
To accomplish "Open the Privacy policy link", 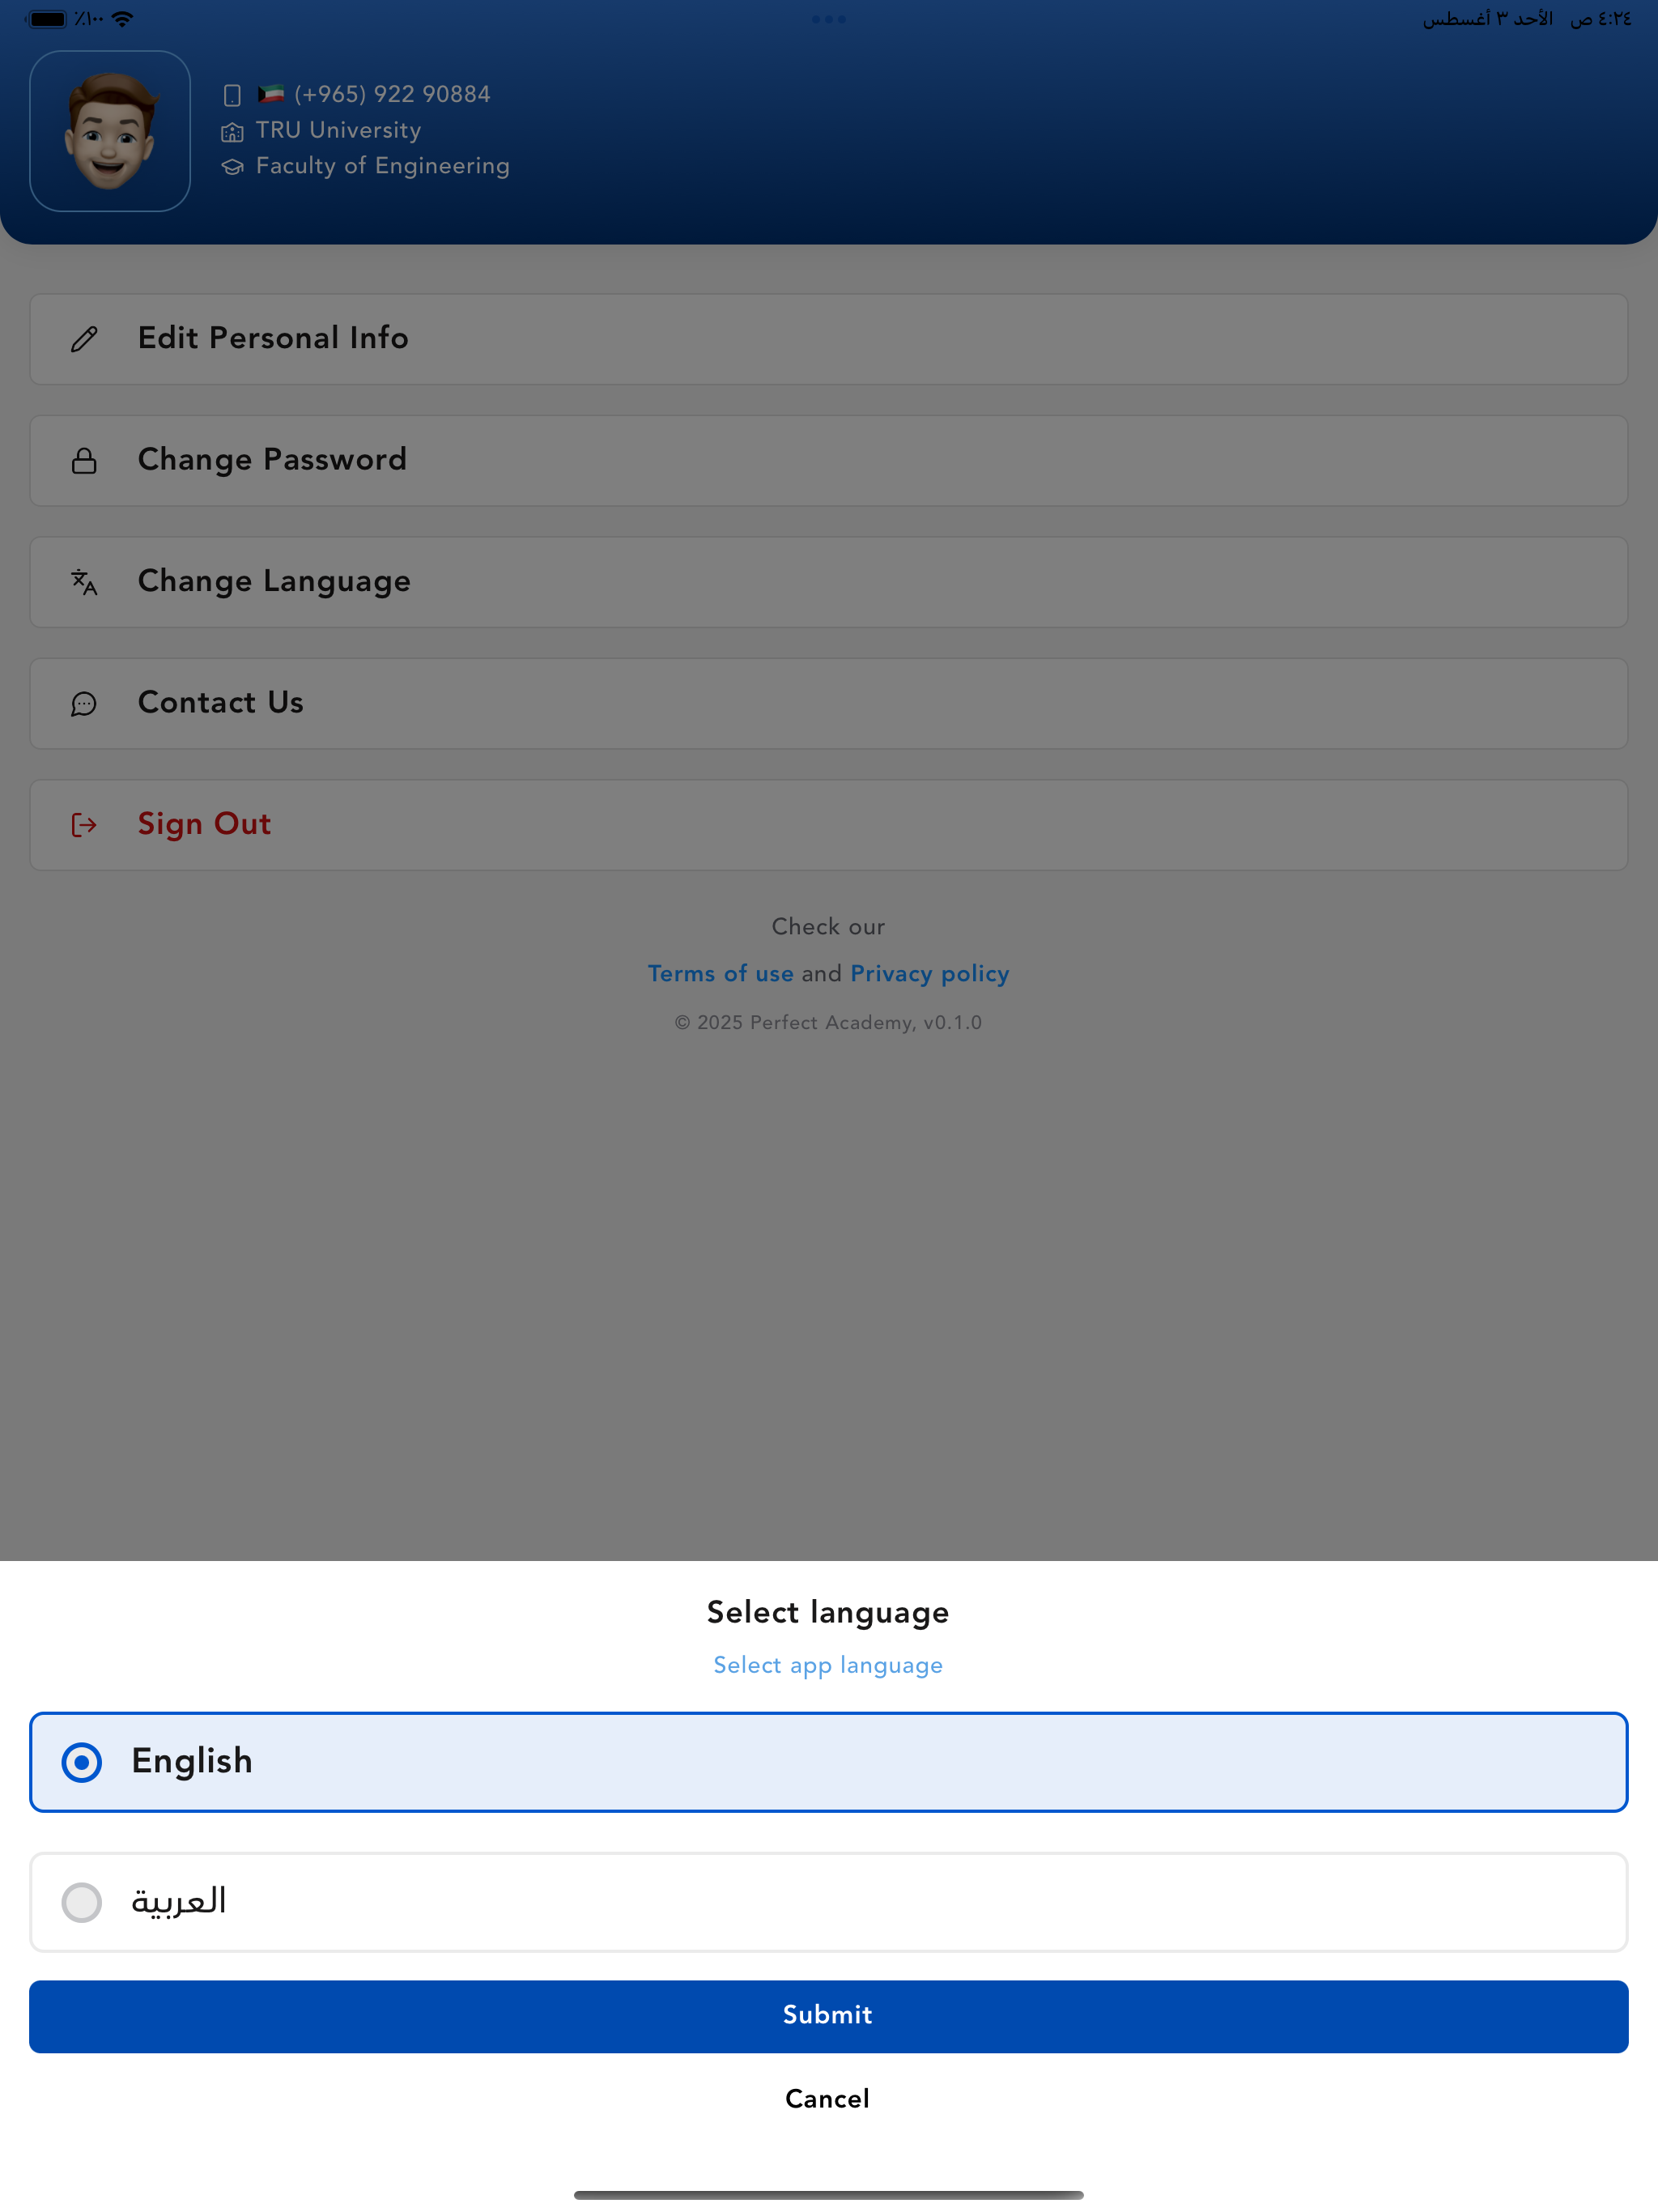I will pos(929,974).
